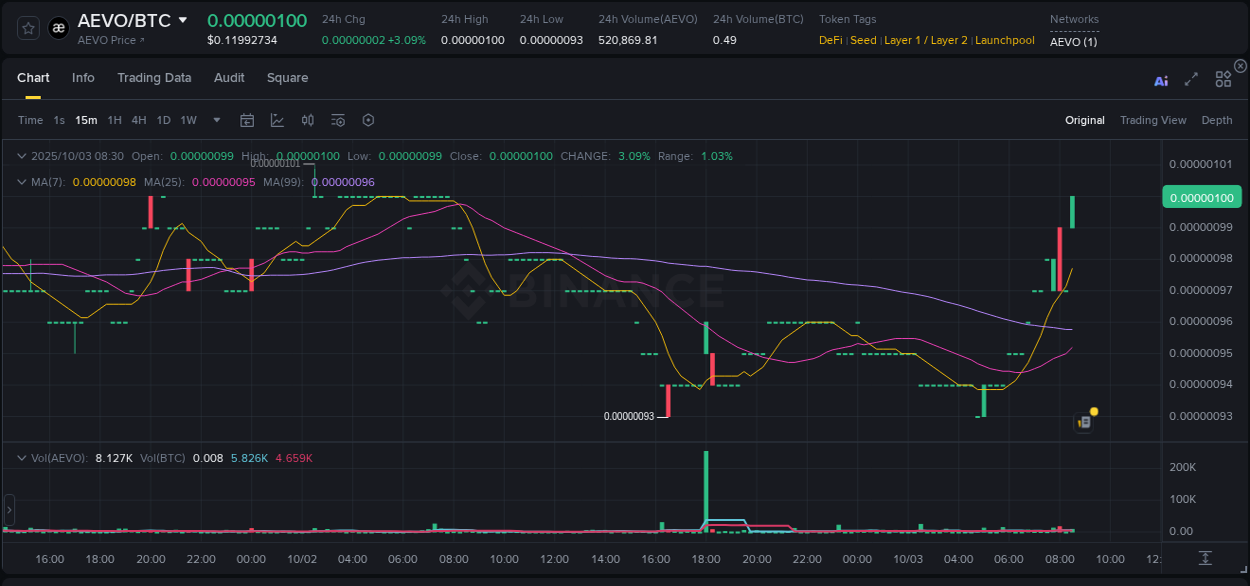Switch to the Trading Data tab
This screenshot has height=586, width=1250.
(x=154, y=78)
